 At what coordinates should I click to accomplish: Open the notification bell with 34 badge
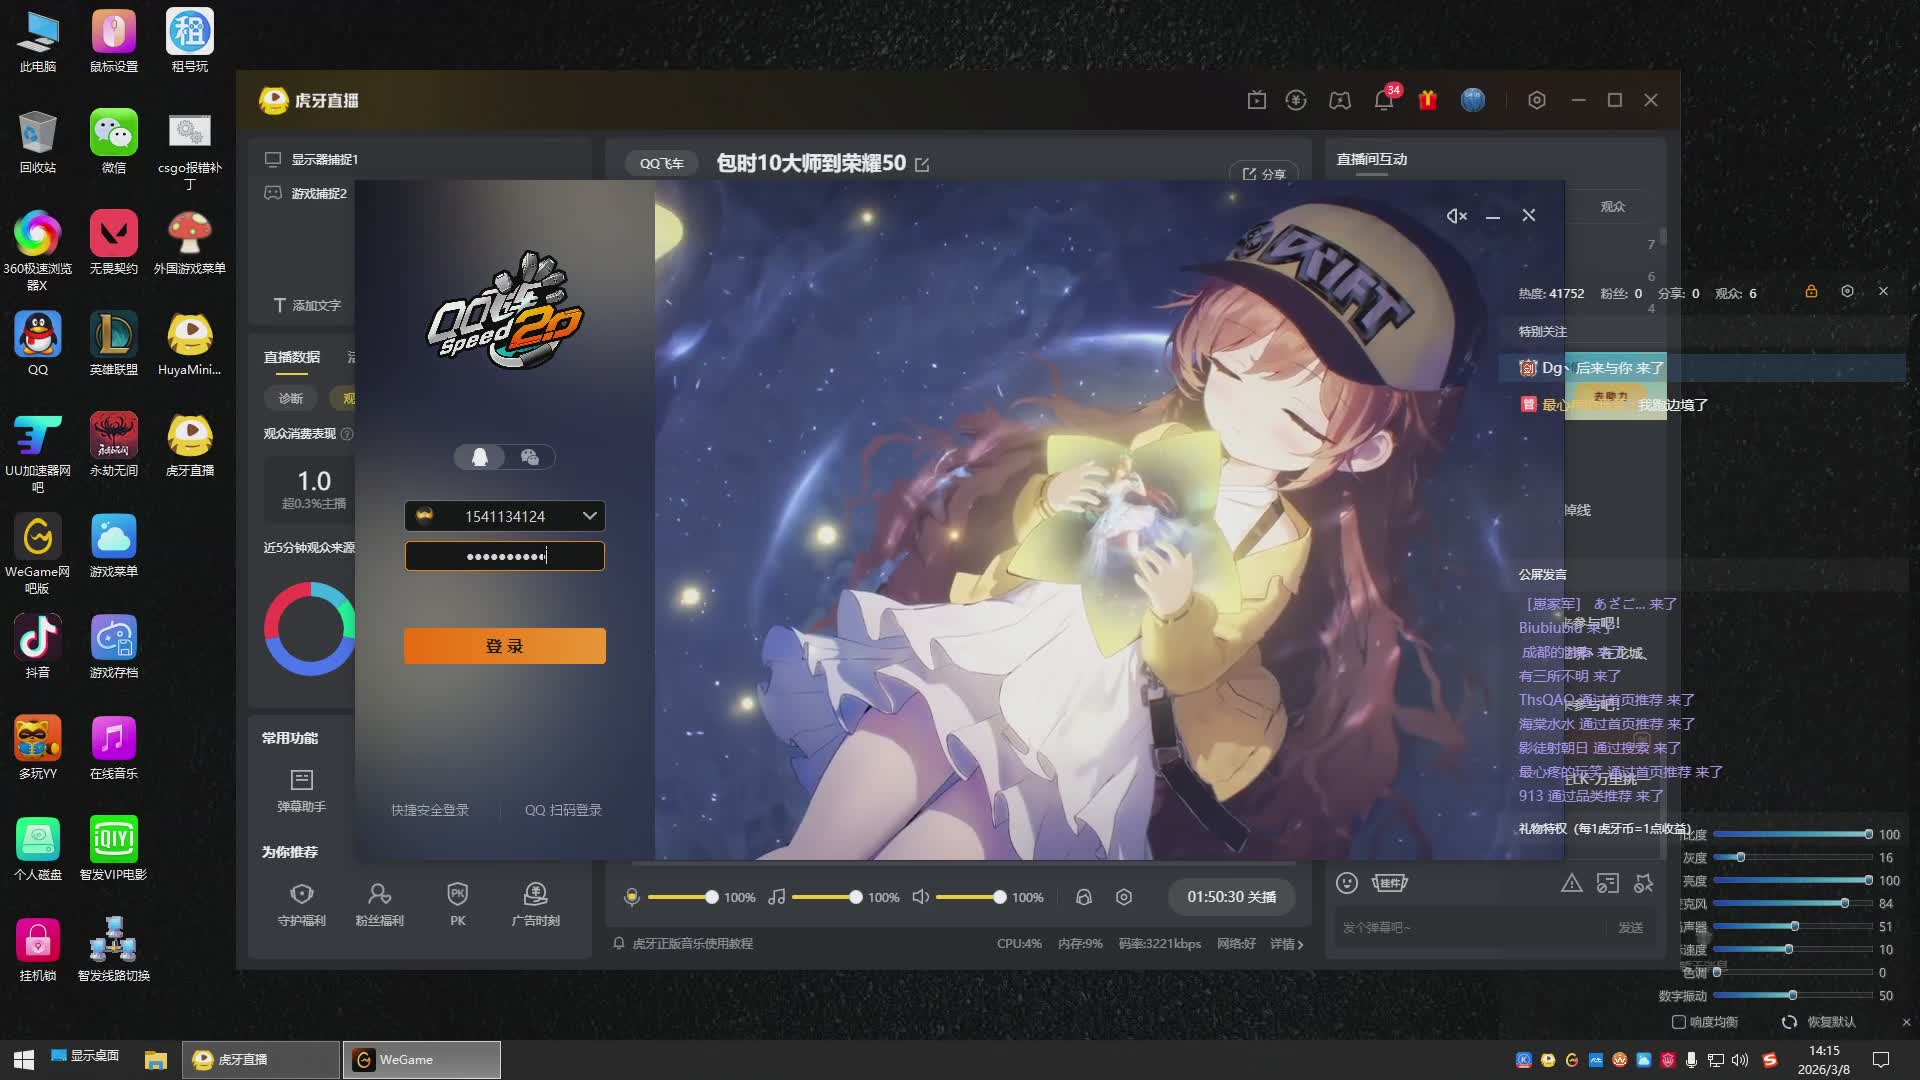click(1384, 100)
